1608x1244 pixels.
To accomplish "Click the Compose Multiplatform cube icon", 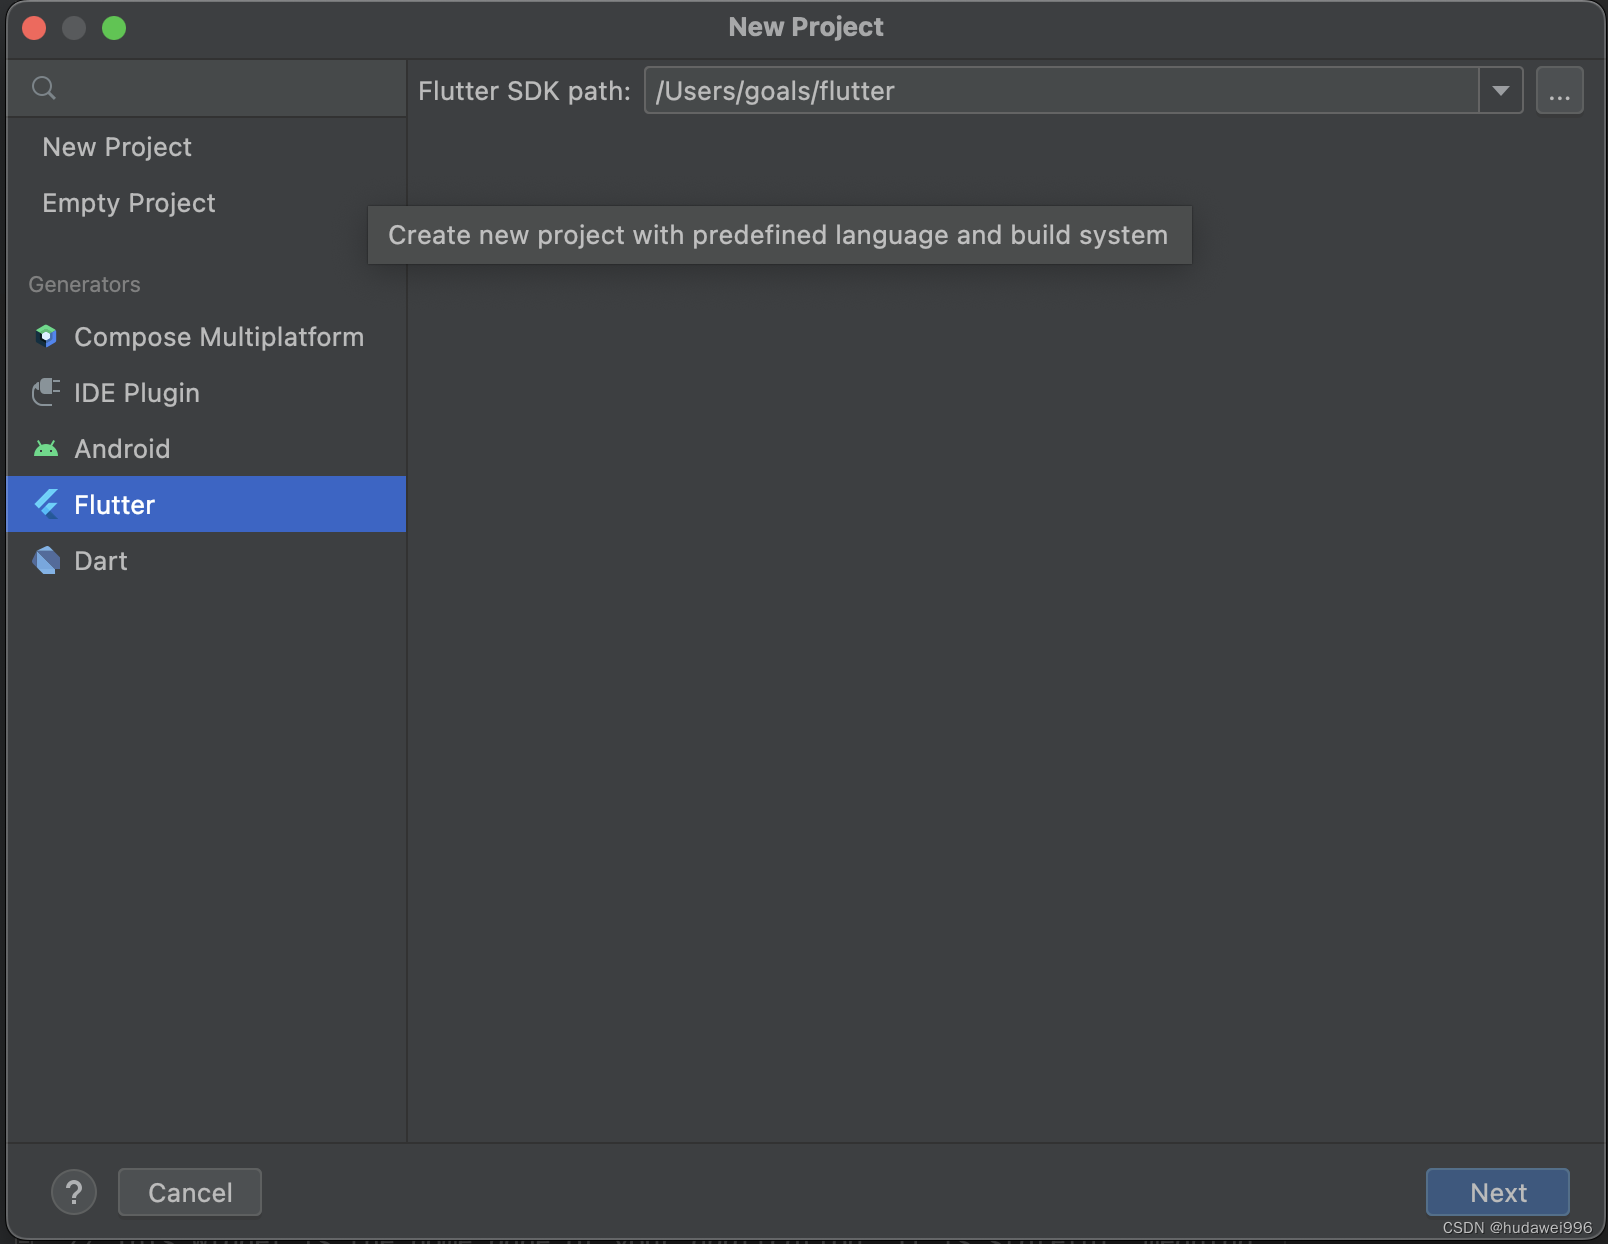I will [47, 336].
